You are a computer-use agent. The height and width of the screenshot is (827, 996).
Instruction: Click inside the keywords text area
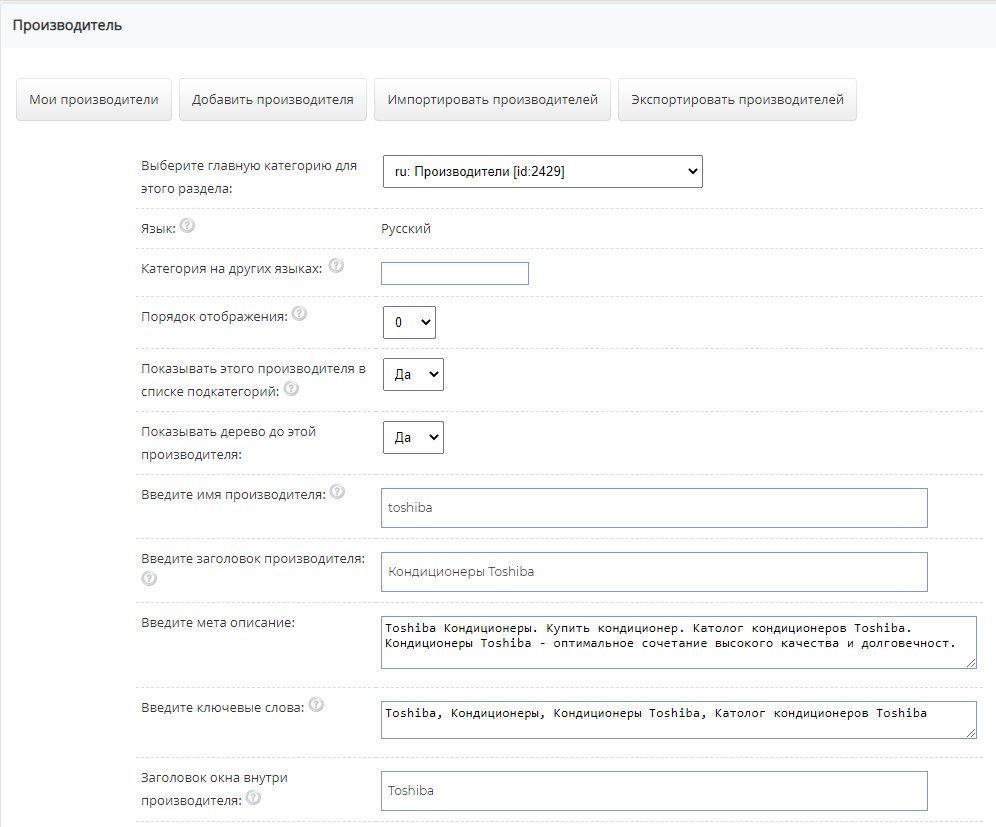tap(678, 719)
